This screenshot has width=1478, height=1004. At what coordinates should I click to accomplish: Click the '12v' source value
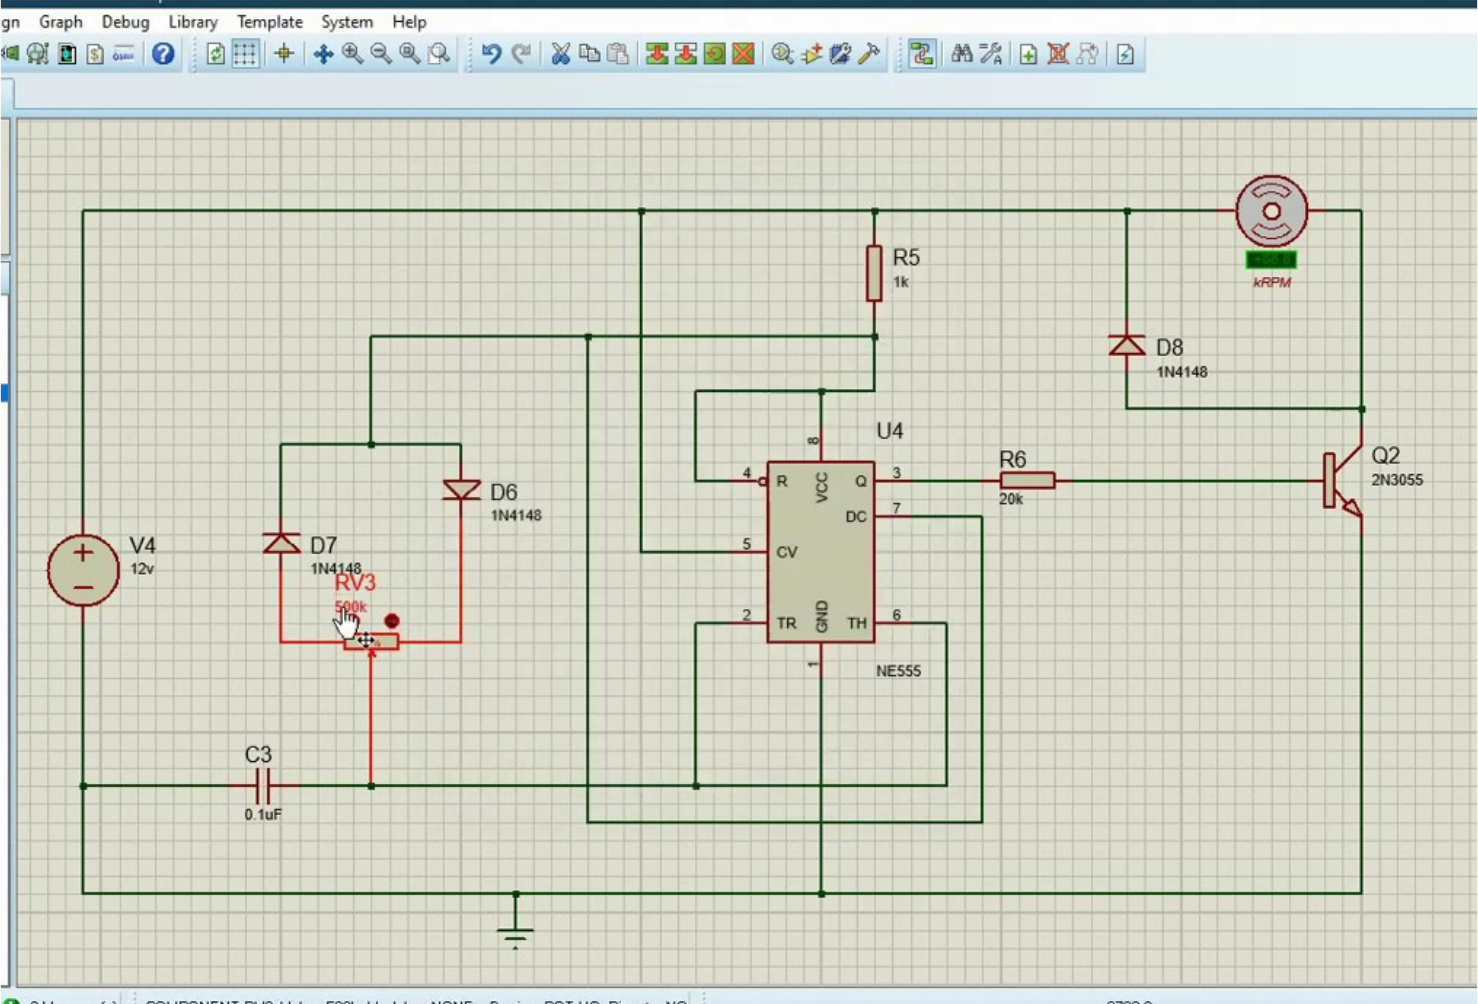click(142, 569)
